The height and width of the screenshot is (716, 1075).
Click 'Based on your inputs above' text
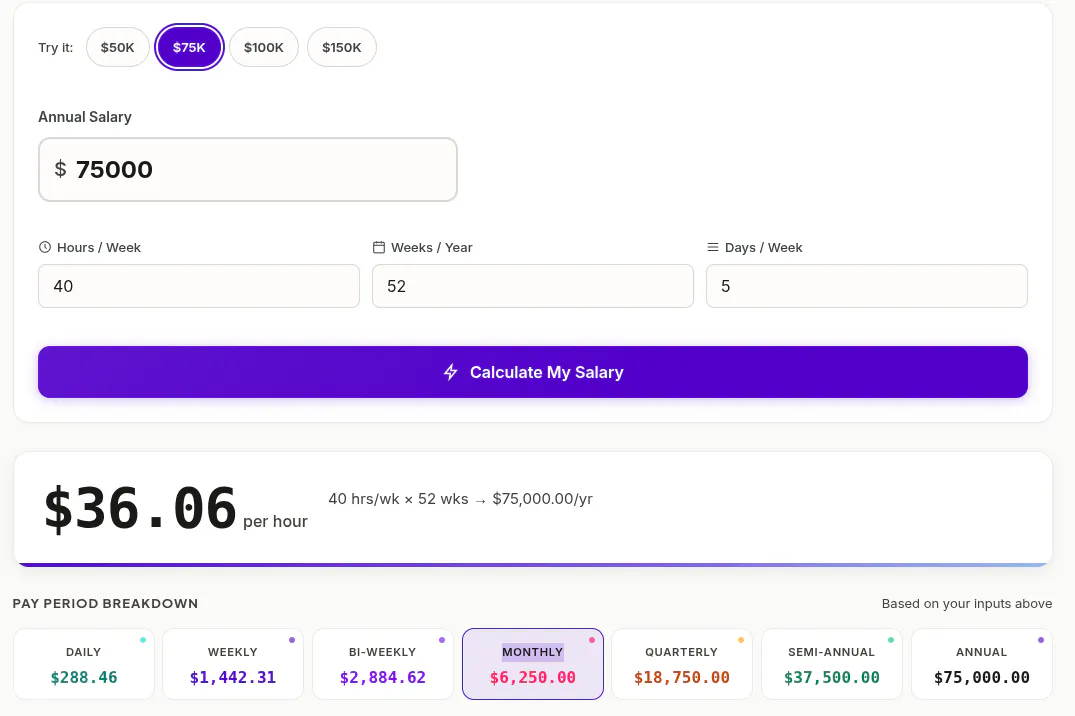pyautogui.click(x=967, y=604)
